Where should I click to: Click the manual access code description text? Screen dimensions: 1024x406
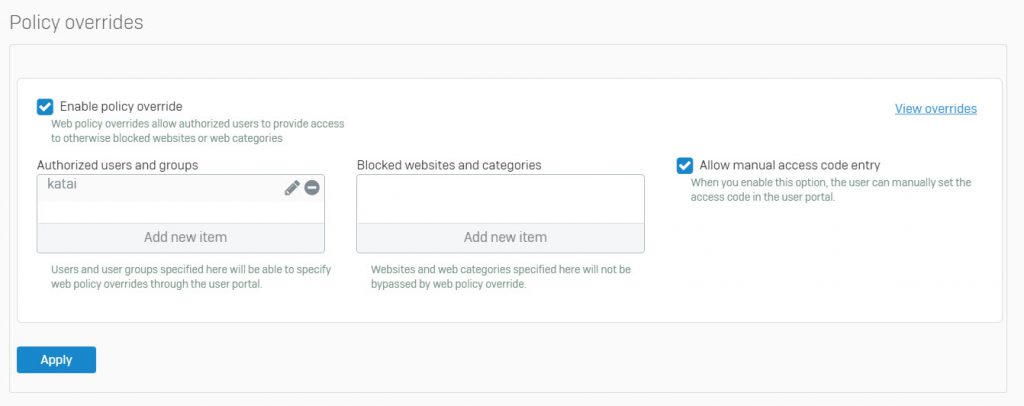[831, 190]
